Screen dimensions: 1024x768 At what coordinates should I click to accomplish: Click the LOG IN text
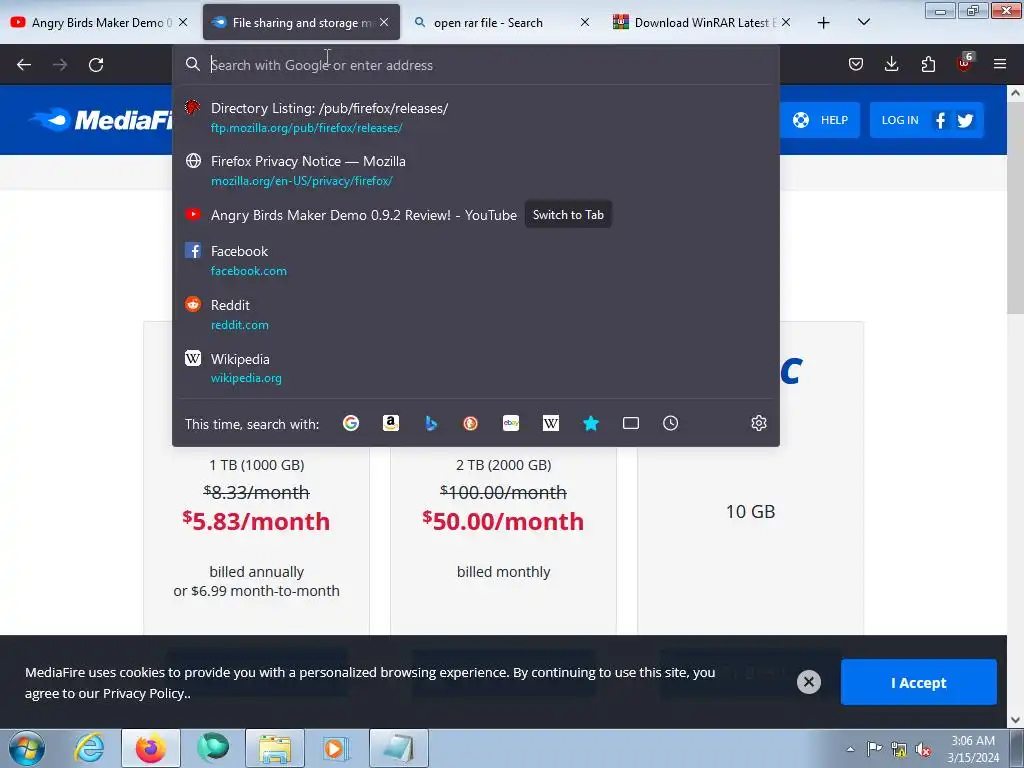point(900,120)
